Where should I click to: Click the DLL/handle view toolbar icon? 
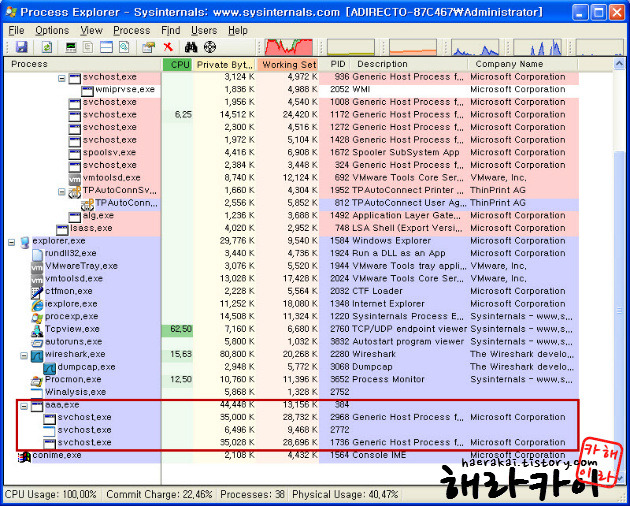(x=124, y=47)
